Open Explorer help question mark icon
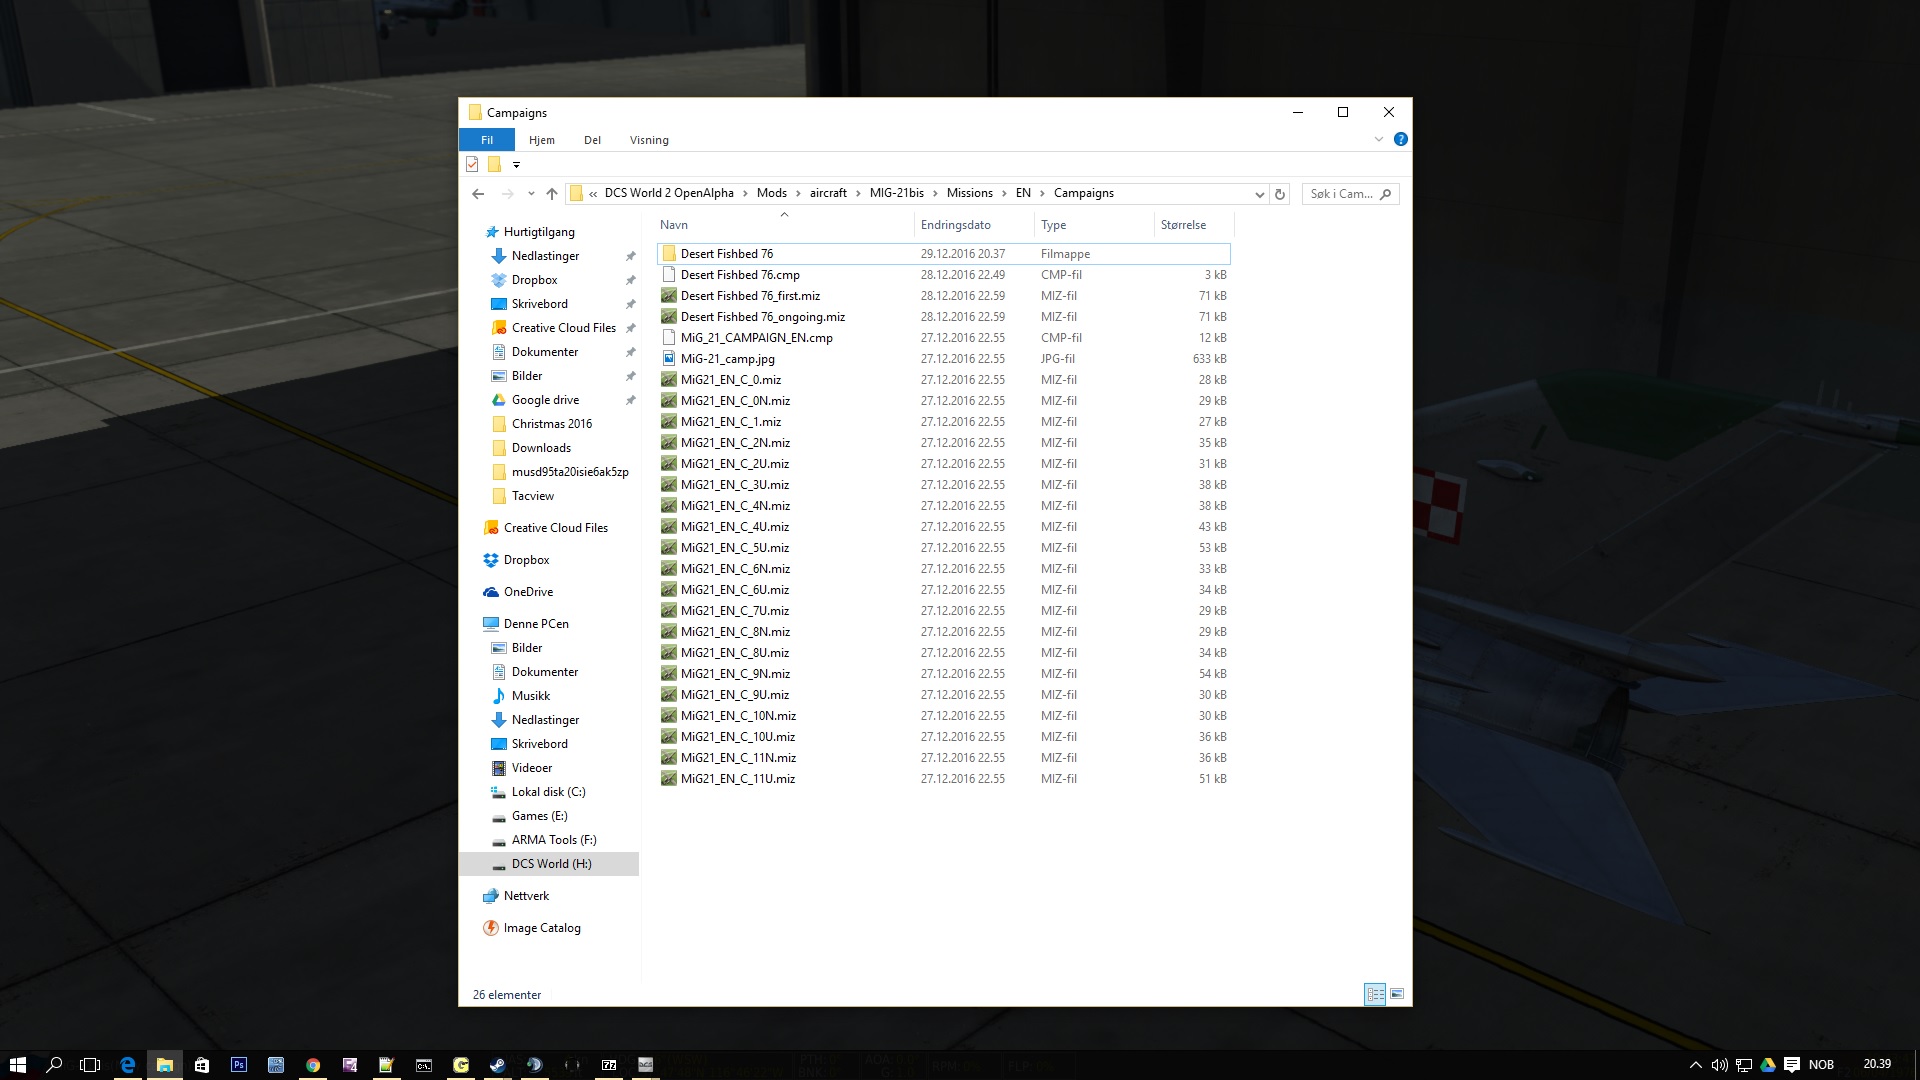Viewport: 1920px width, 1080px height. (1401, 139)
